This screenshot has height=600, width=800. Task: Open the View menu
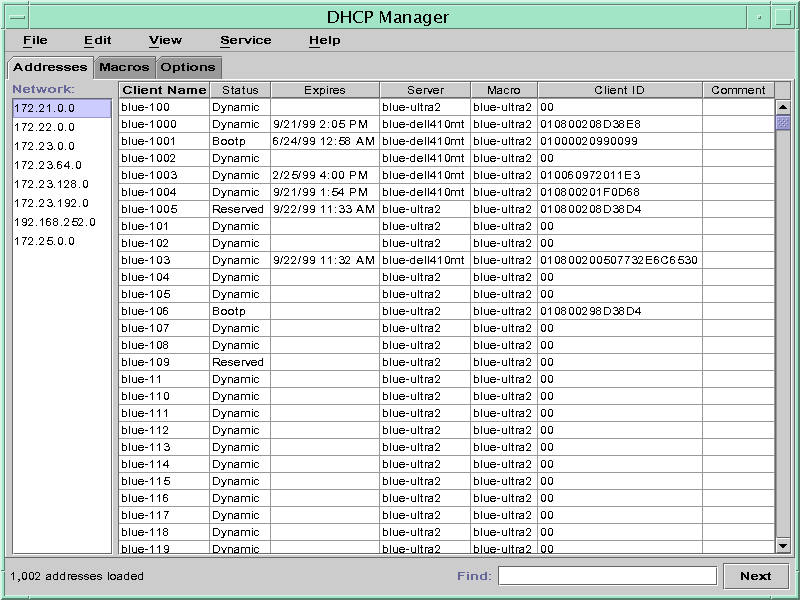164,40
